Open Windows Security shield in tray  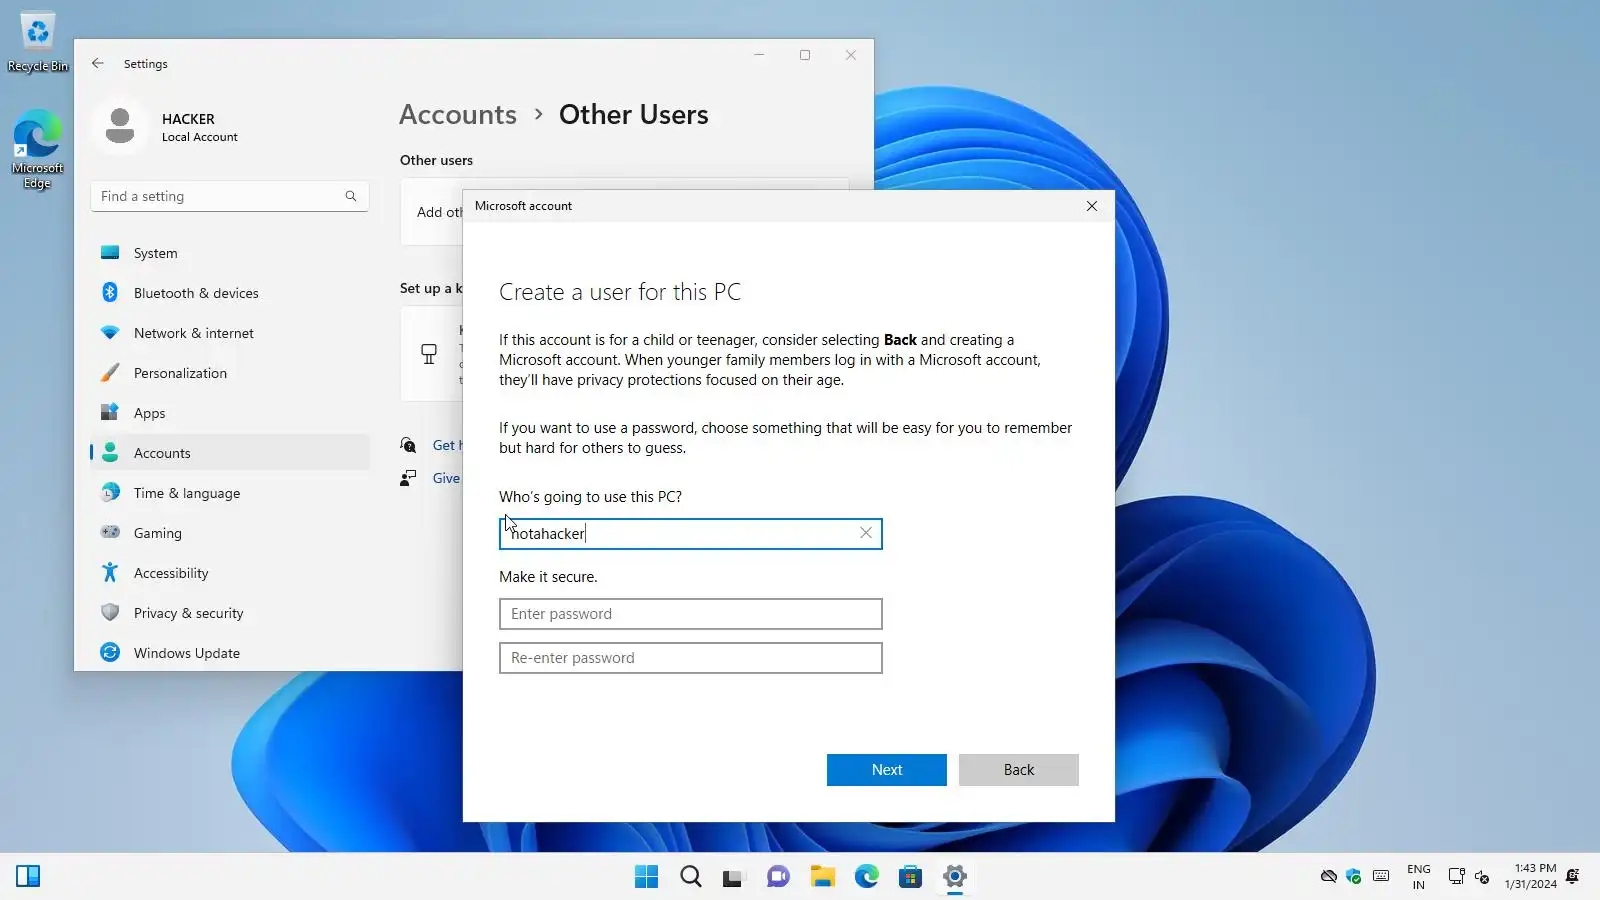pos(1354,877)
